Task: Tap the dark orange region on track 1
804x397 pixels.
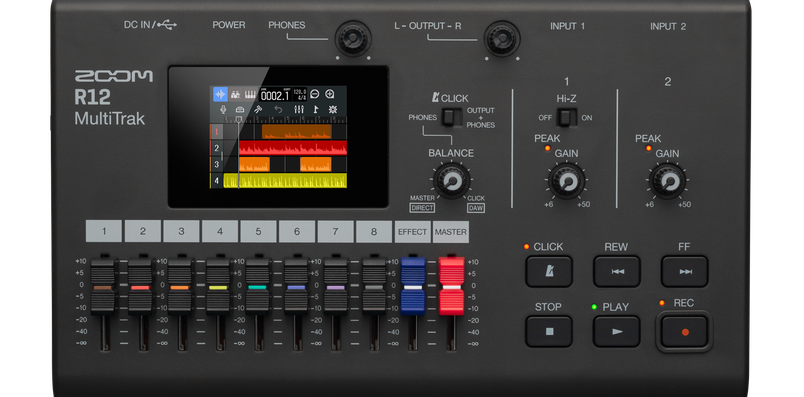Action: coord(296,132)
